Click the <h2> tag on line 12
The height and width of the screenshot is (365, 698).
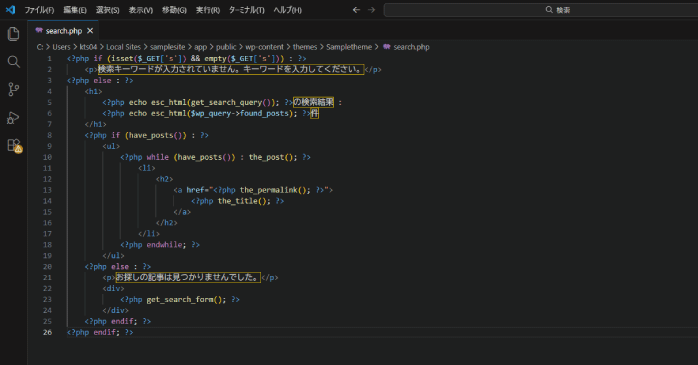click(x=164, y=179)
